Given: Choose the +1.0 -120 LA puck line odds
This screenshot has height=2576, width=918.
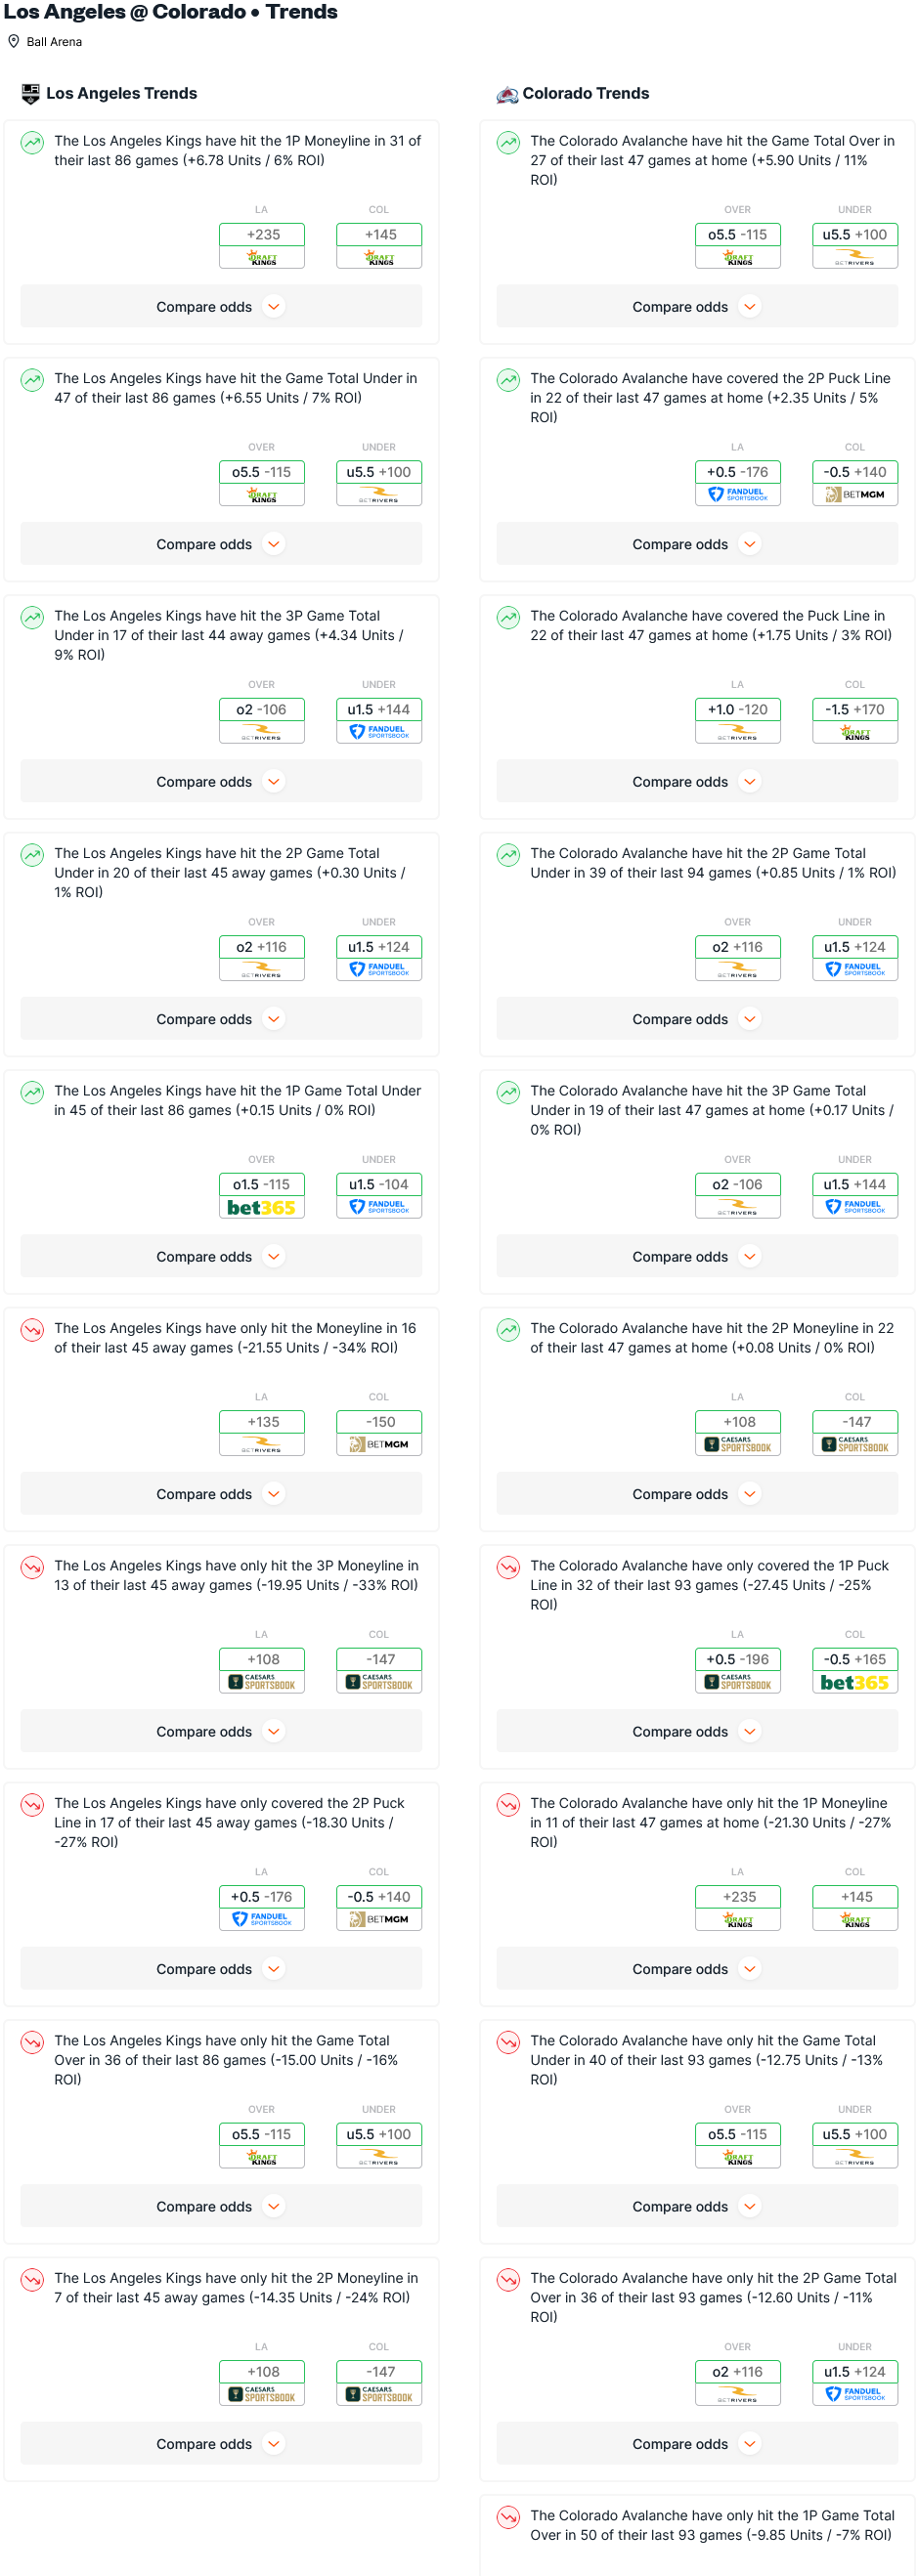Looking at the screenshot, I should tap(737, 720).
